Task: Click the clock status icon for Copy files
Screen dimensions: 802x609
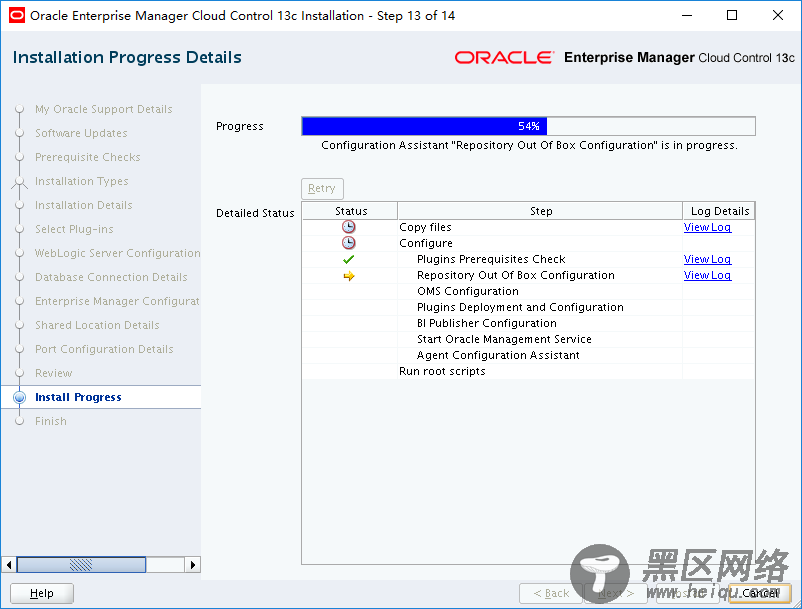Action: coord(349,227)
